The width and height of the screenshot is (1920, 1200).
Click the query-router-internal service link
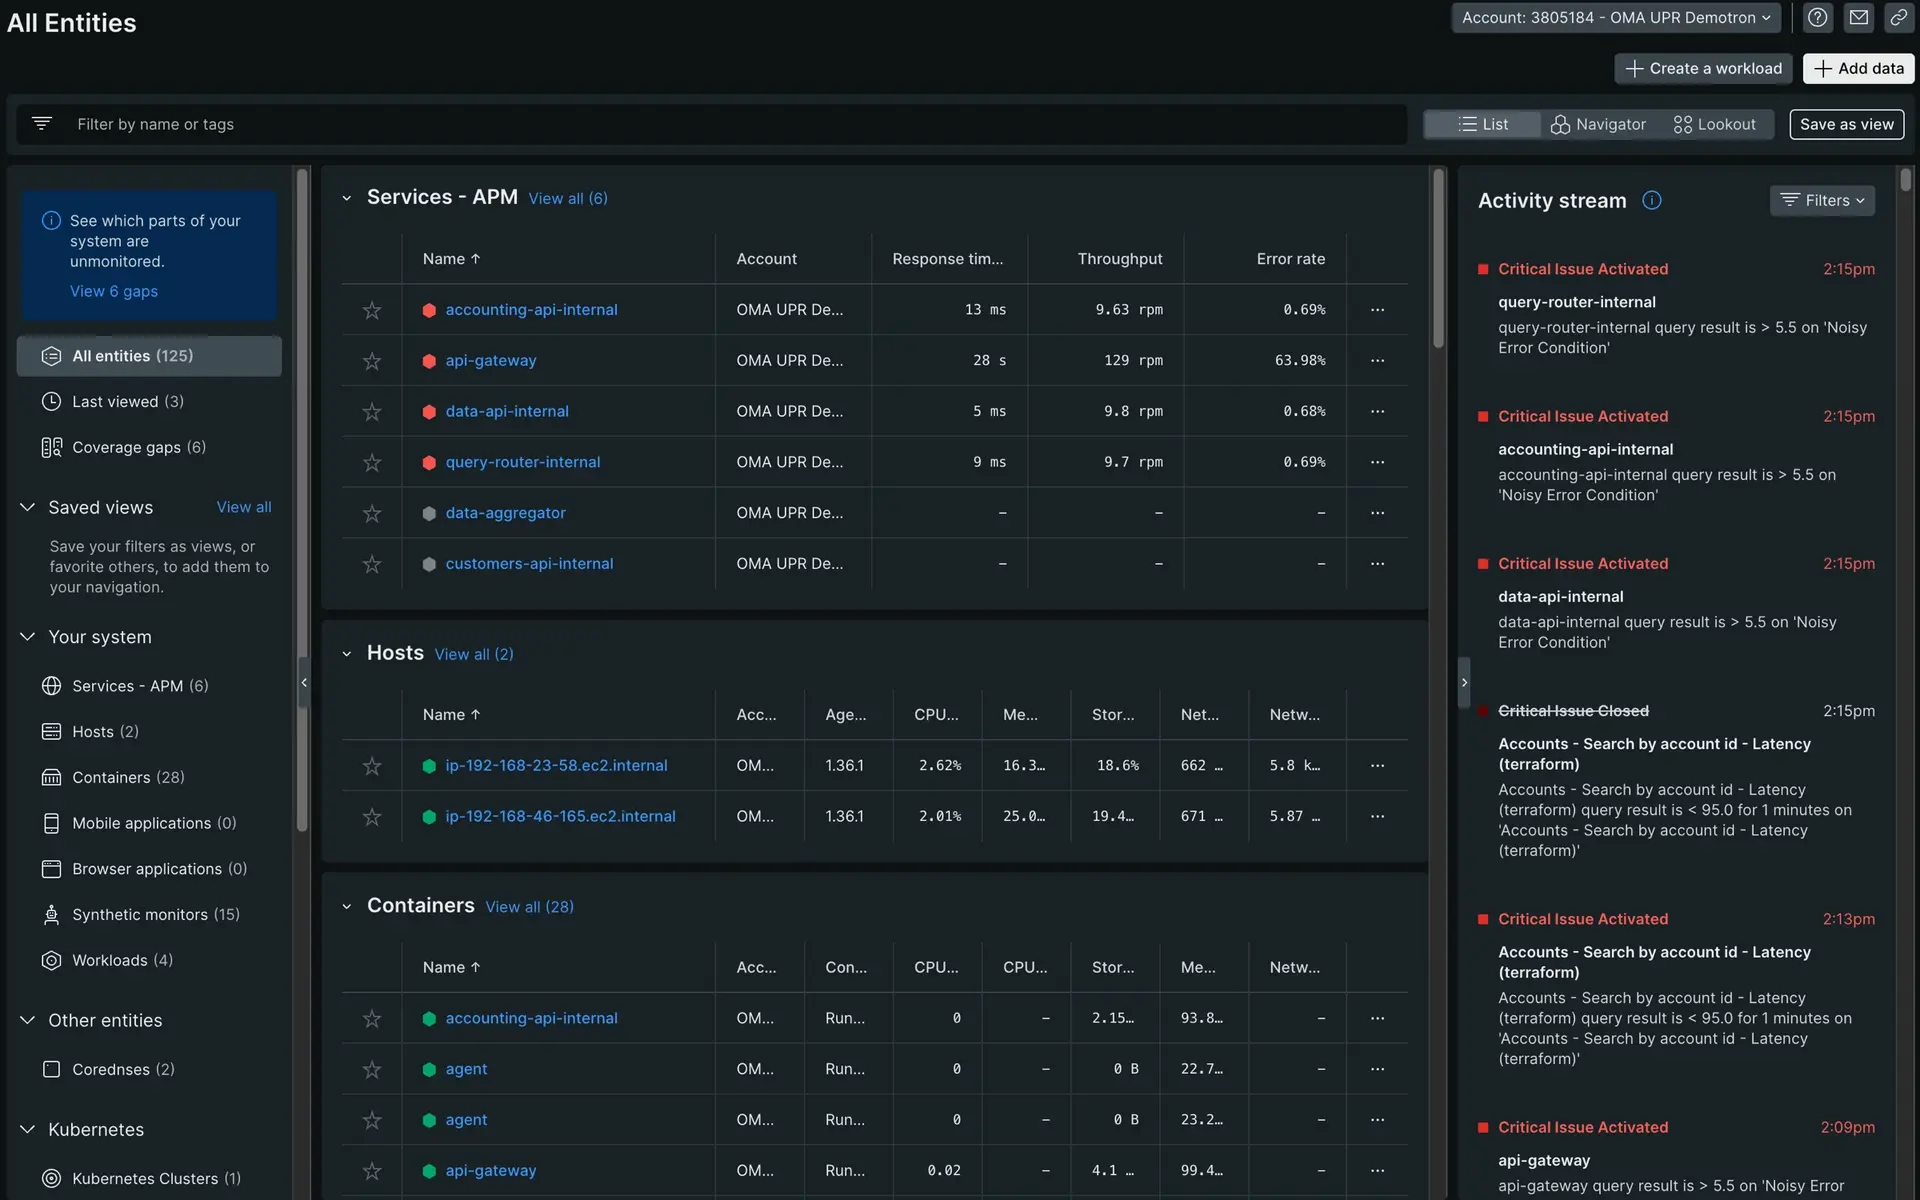click(x=524, y=462)
